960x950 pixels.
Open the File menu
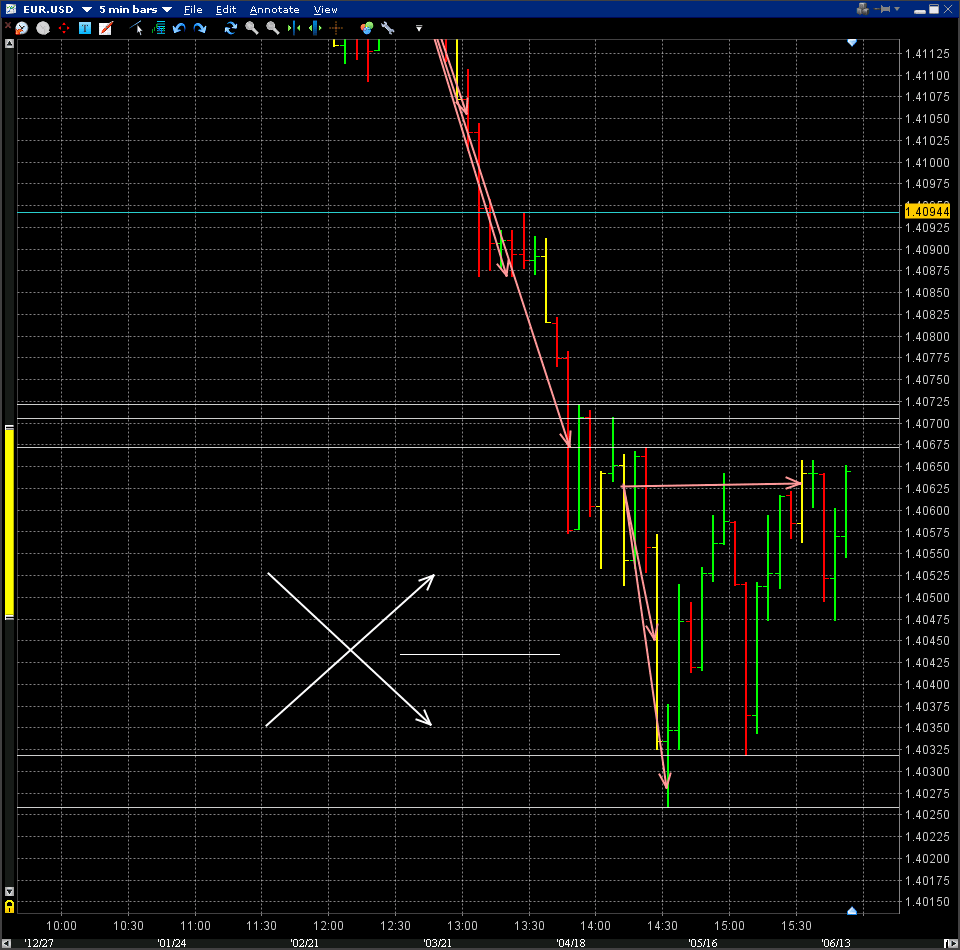click(193, 10)
